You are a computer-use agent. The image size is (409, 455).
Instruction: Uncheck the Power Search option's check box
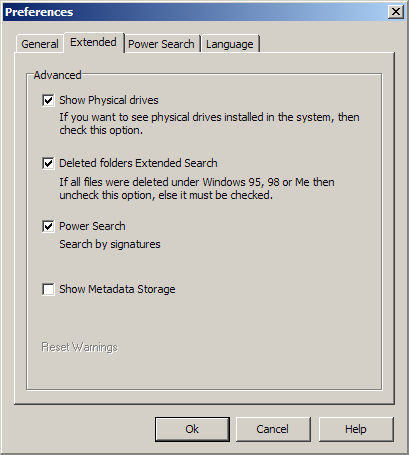pos(48,226)
